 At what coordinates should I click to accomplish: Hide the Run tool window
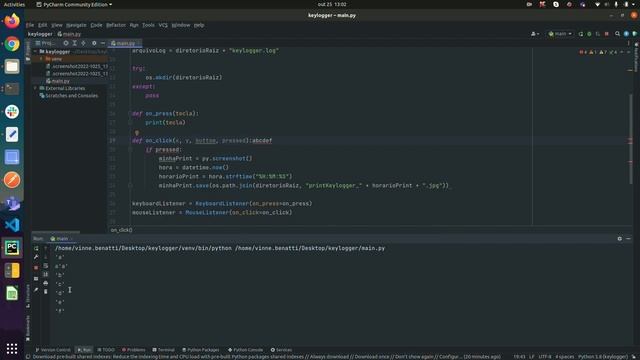(x=629, y=239)
